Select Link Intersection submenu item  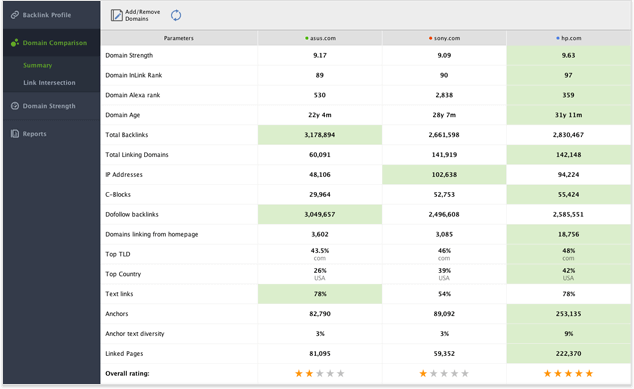tap(49, 82)
